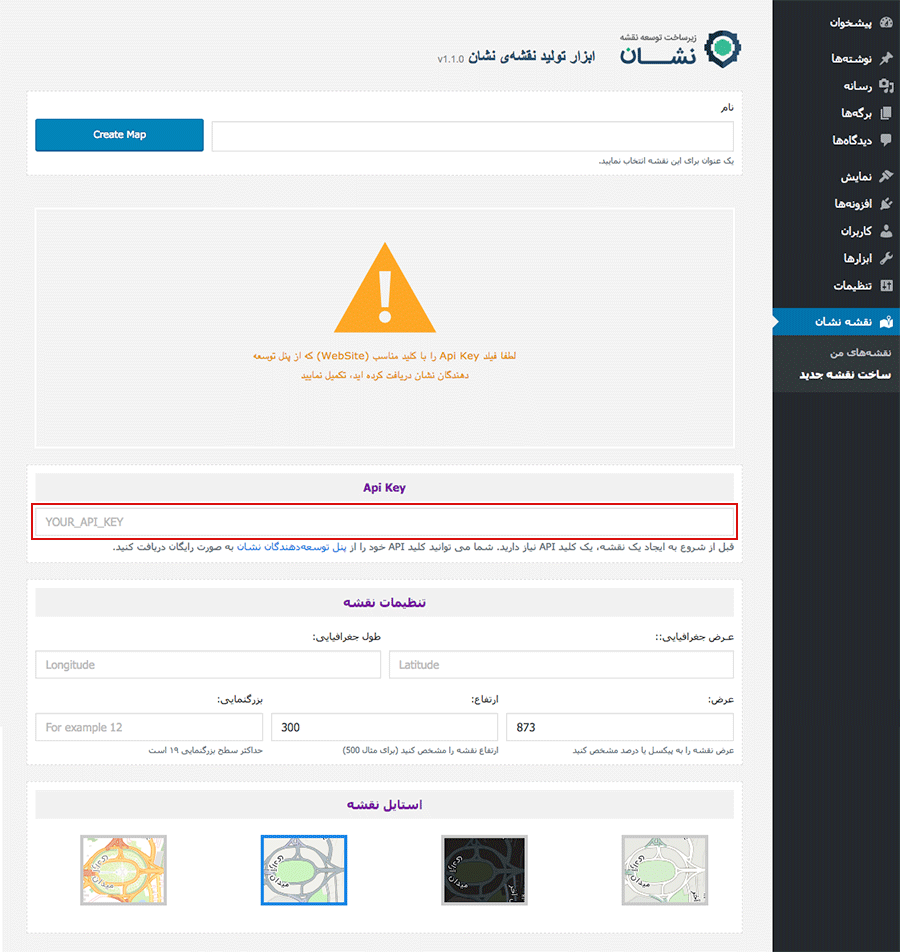Image resolution: width=900 pixels, height=952 pixels.
Task: Click the user icon beside کاربران
Action: click(886, 231)
